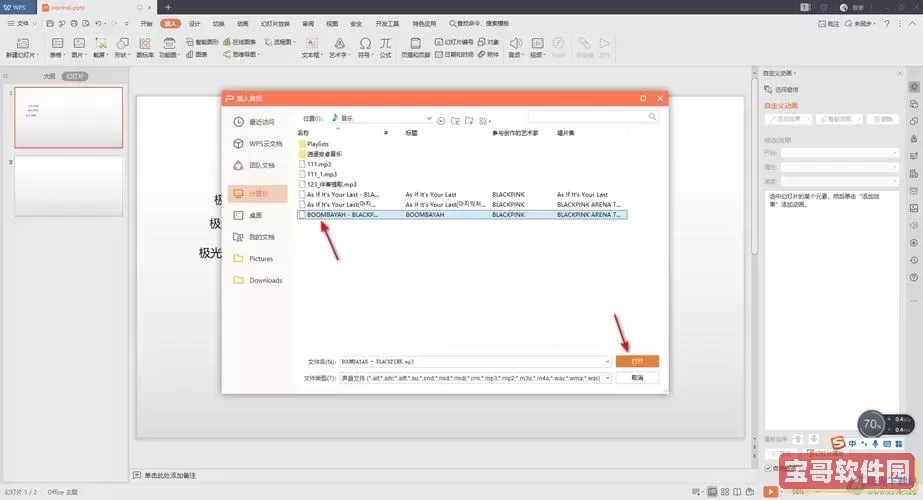Click the back arrow icon in dialog toolbar
Screen dimensions: 923x500
(x=441, y=121)
